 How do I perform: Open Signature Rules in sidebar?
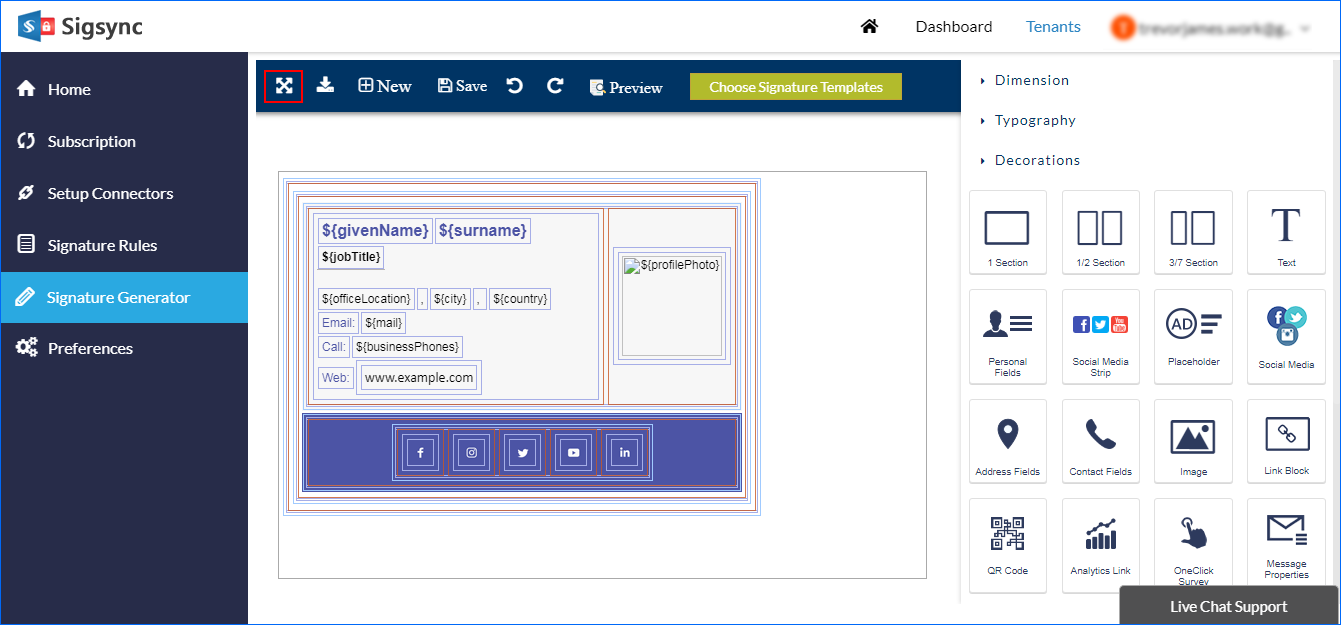[102, 245]
